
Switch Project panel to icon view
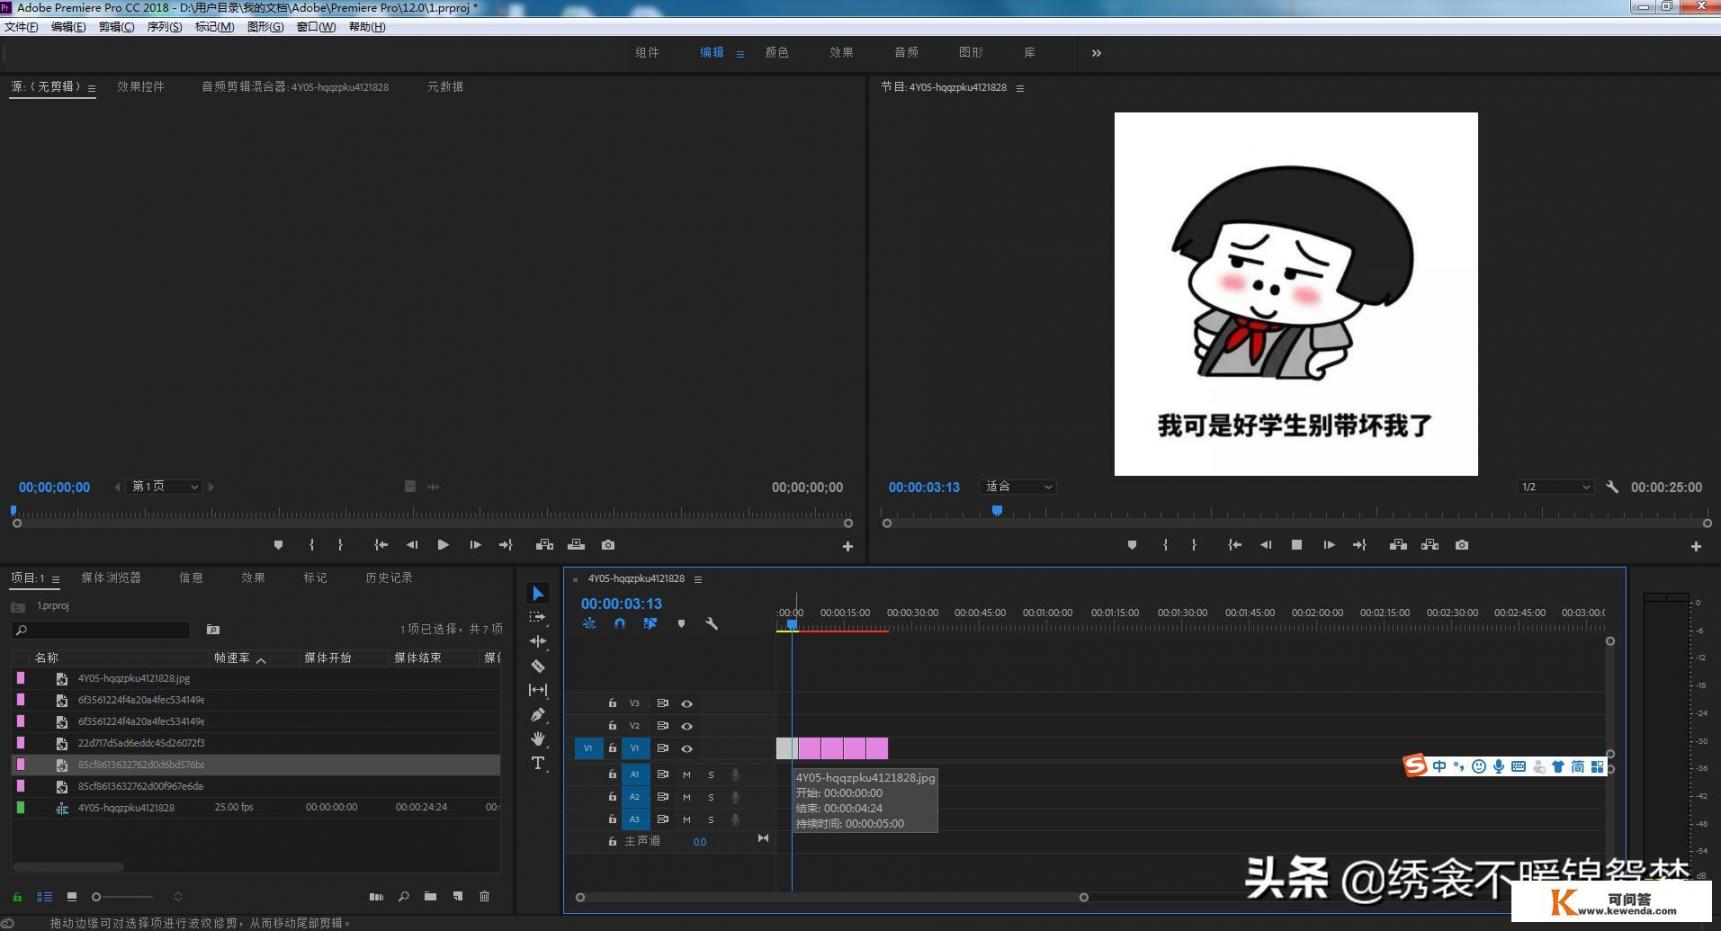click(x=72, y=897)
